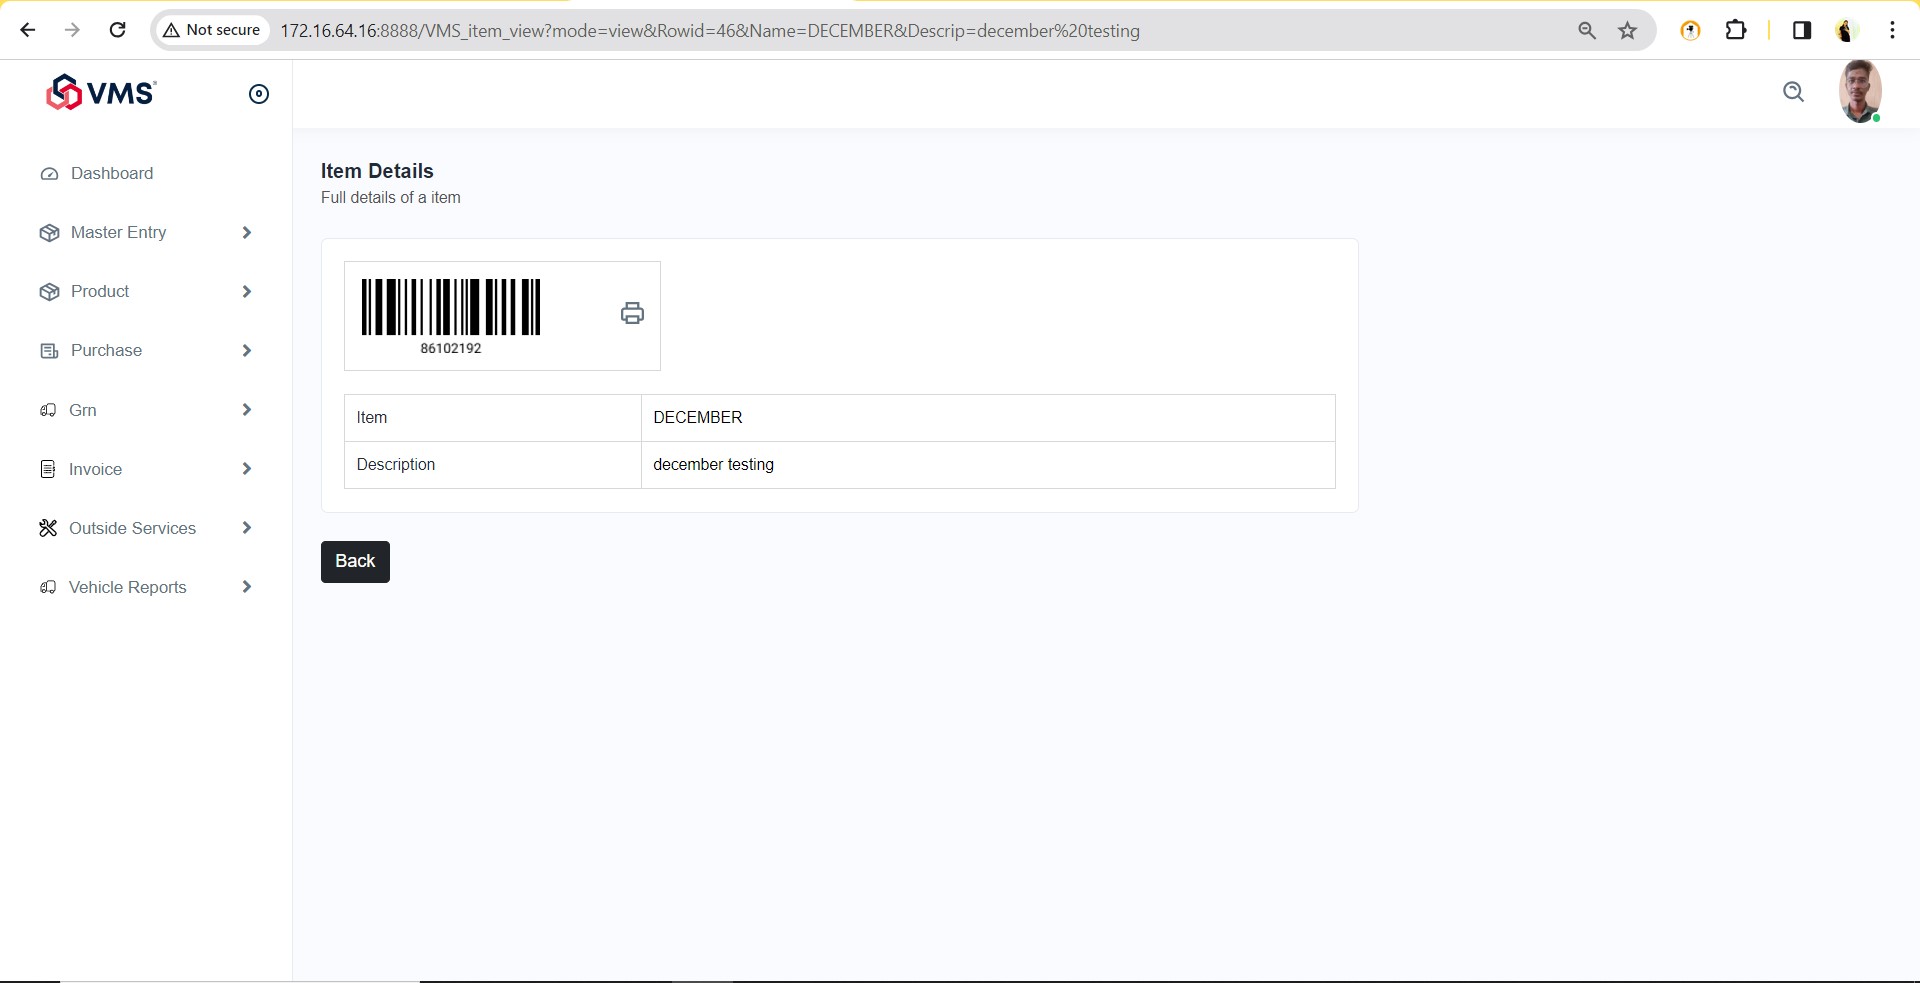
Task: Open the Dashboard menu item
Action: pos(112,174)
